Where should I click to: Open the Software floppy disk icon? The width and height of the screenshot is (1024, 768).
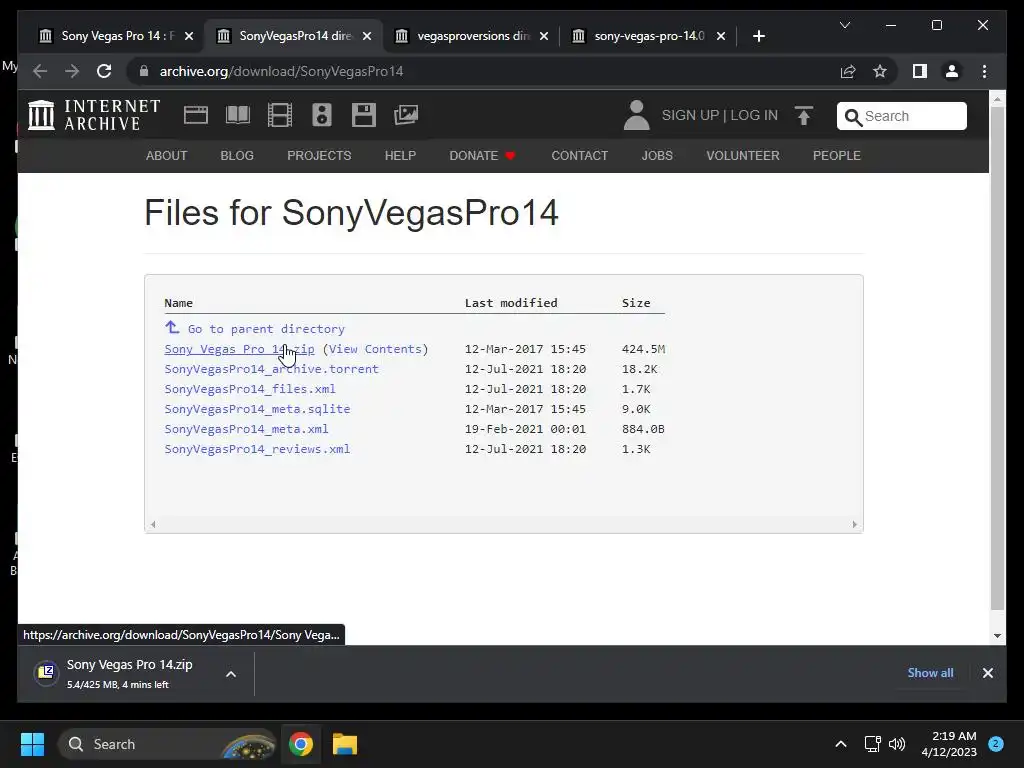[x=364, y=115]
